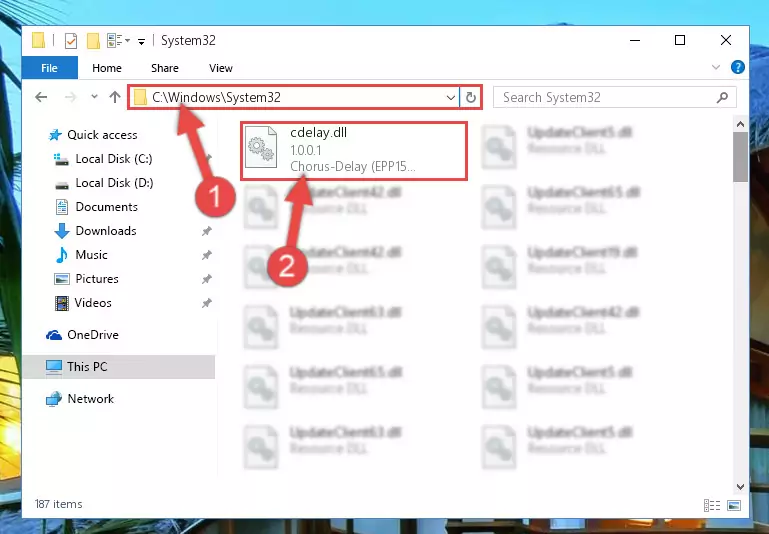Viewport: 769px width, 534px height.
Task: Refresh the System32 folder
Action: tap(471, 97)
